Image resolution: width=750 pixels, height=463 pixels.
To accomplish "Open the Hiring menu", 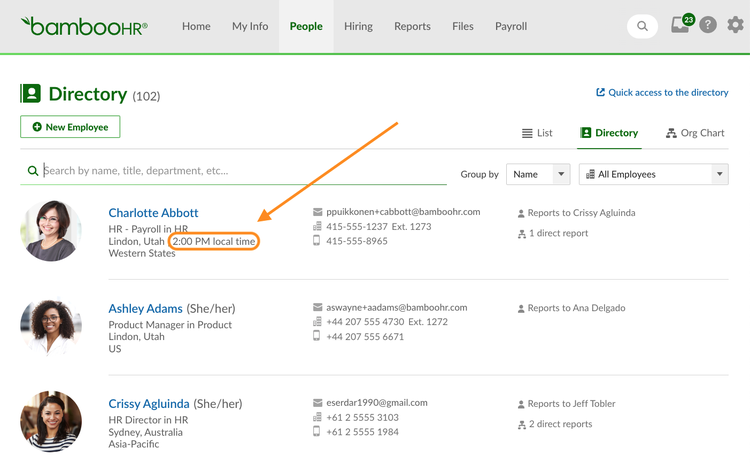I will (358, 26).
